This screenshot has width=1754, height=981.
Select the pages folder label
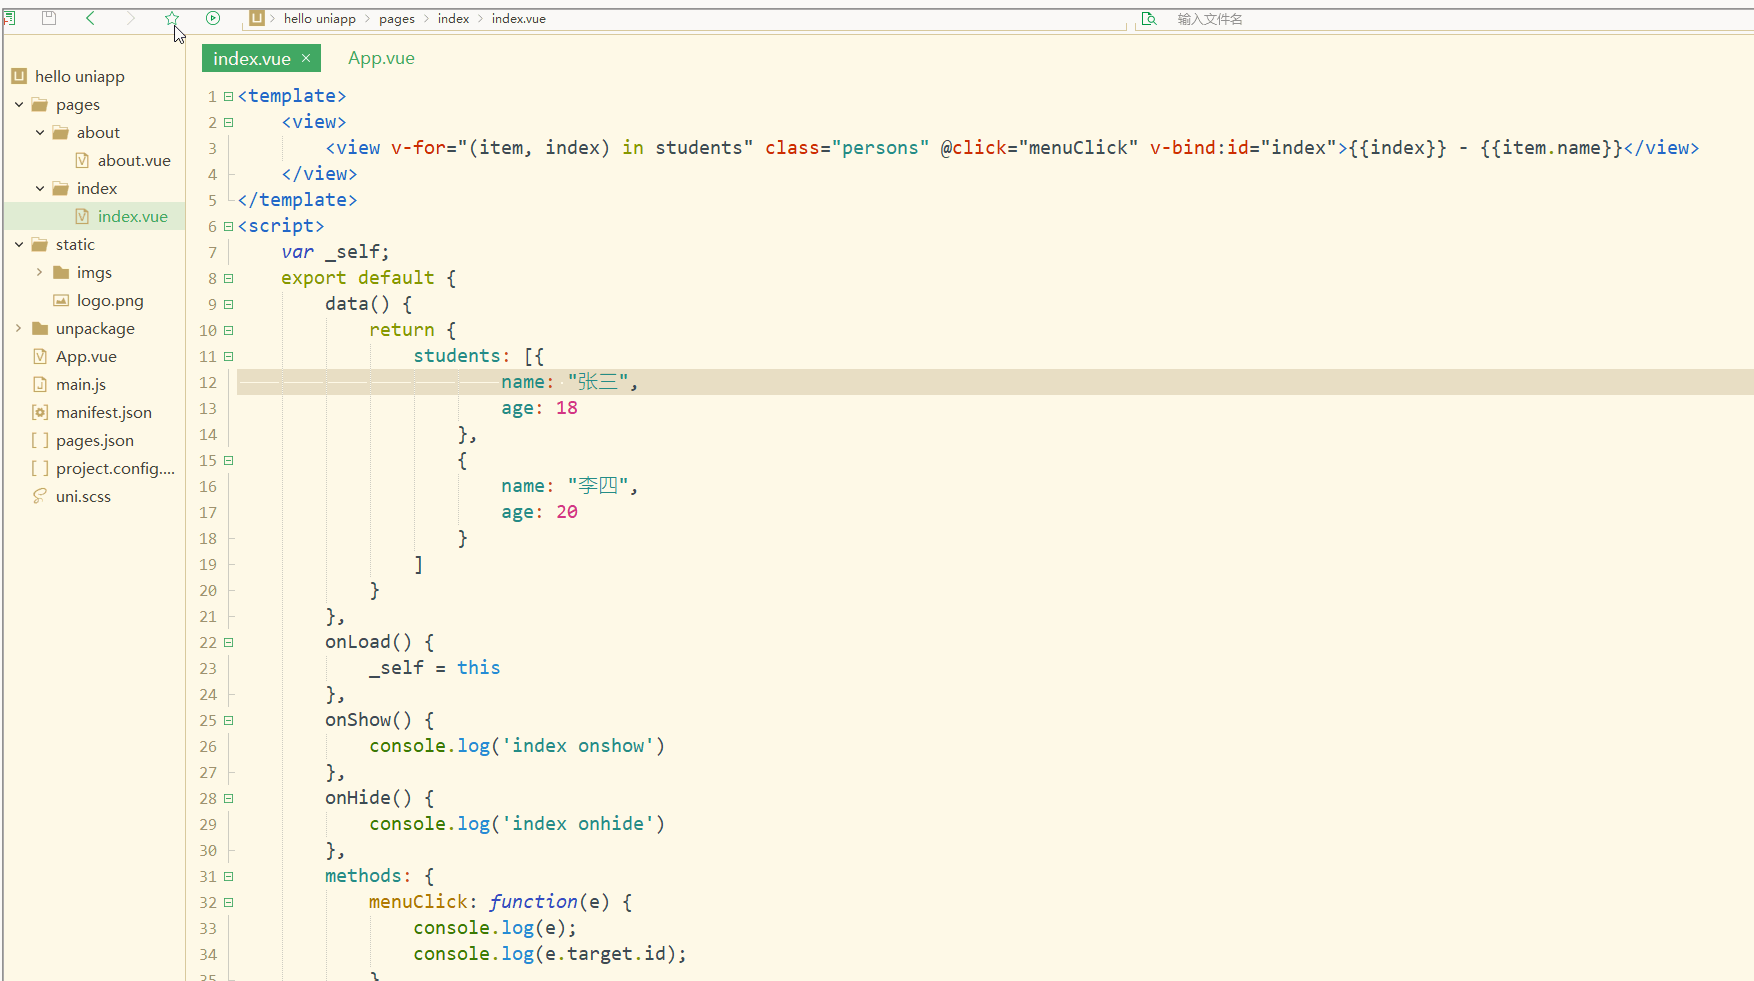pyautogui.click(x=78, y=104)
